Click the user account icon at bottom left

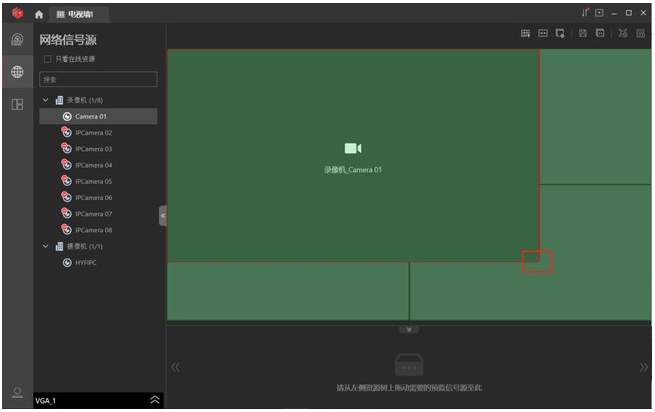coord(17,392)
